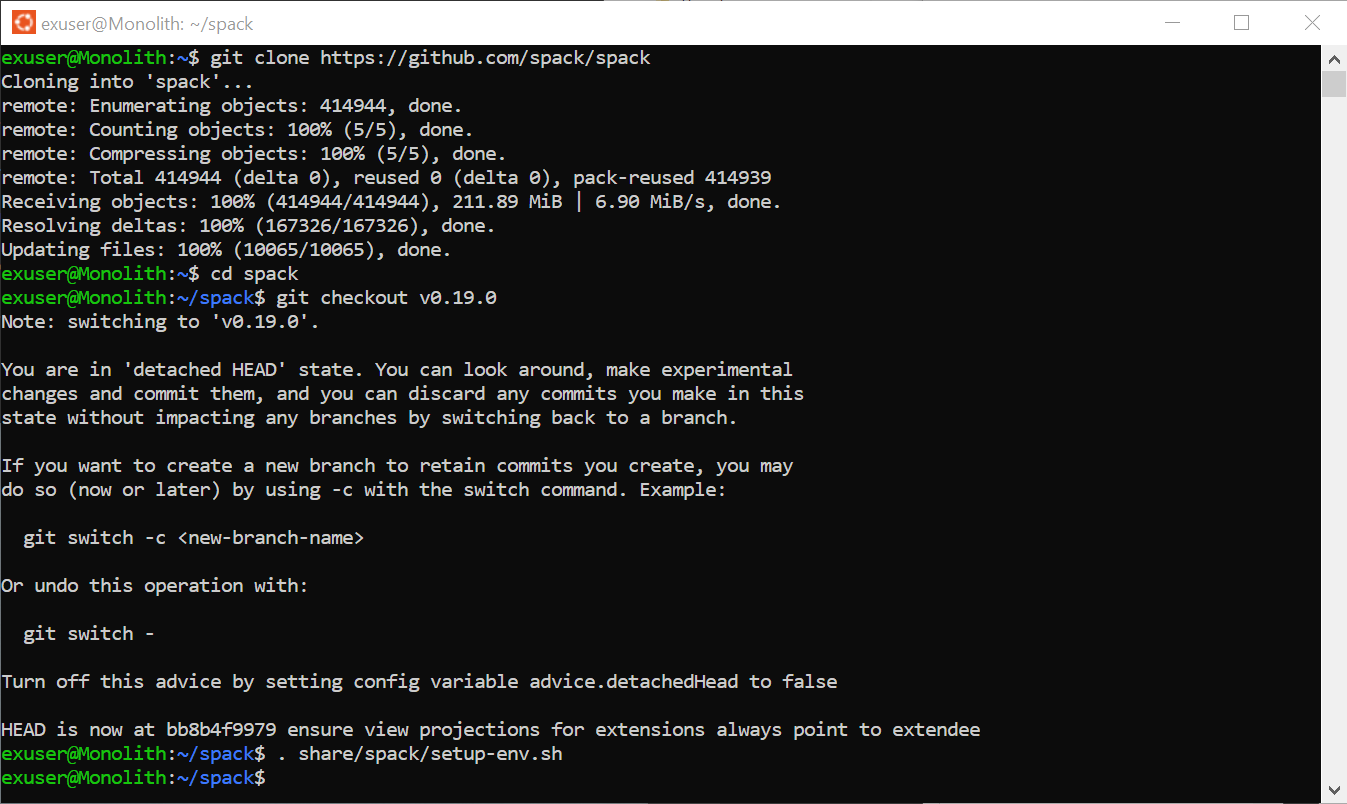Click the window title 'exuser@Monolith: ~/spack'
The width and height of the screenshot is (1347, 804).
click(147, 23)
